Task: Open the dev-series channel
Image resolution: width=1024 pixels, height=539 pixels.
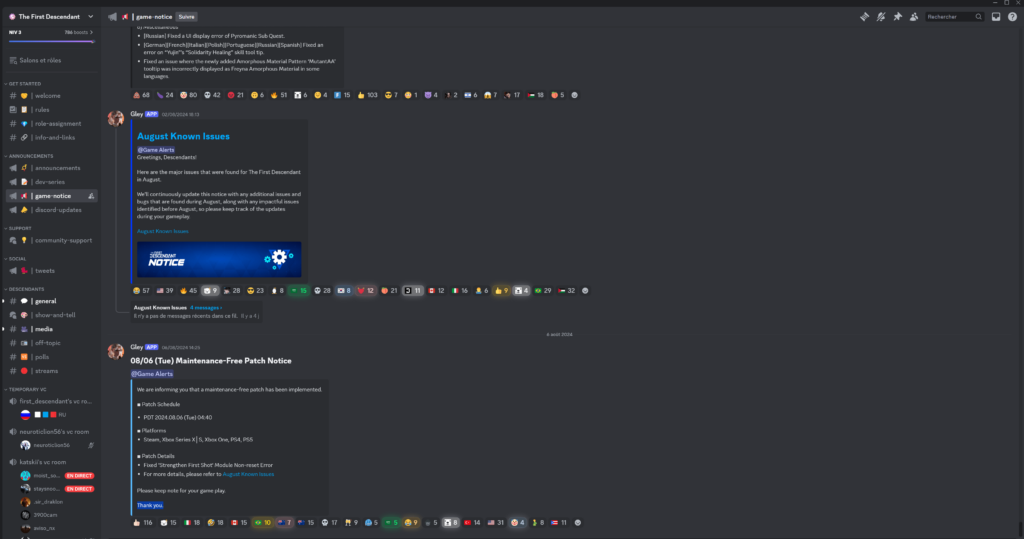Action: click(52, 182)
